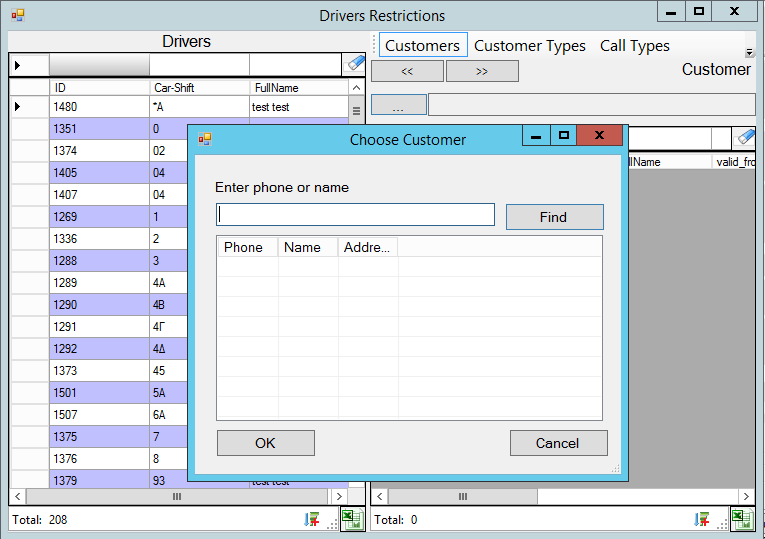Open the tab strip overflow dropdown arrow

click(x=749, y=52)
